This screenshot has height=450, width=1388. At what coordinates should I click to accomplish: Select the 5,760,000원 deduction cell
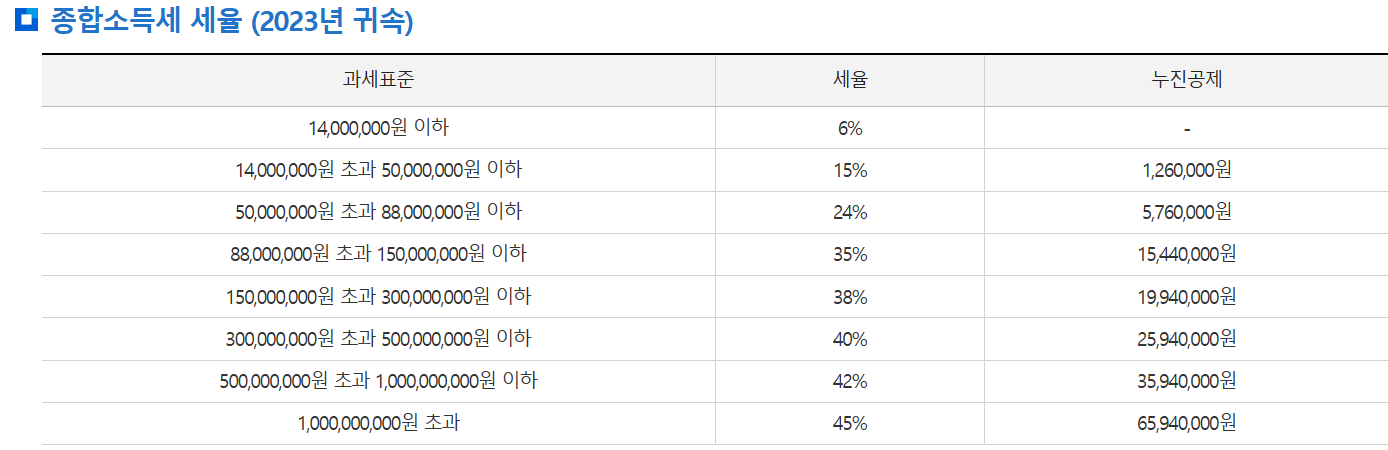1186,212
